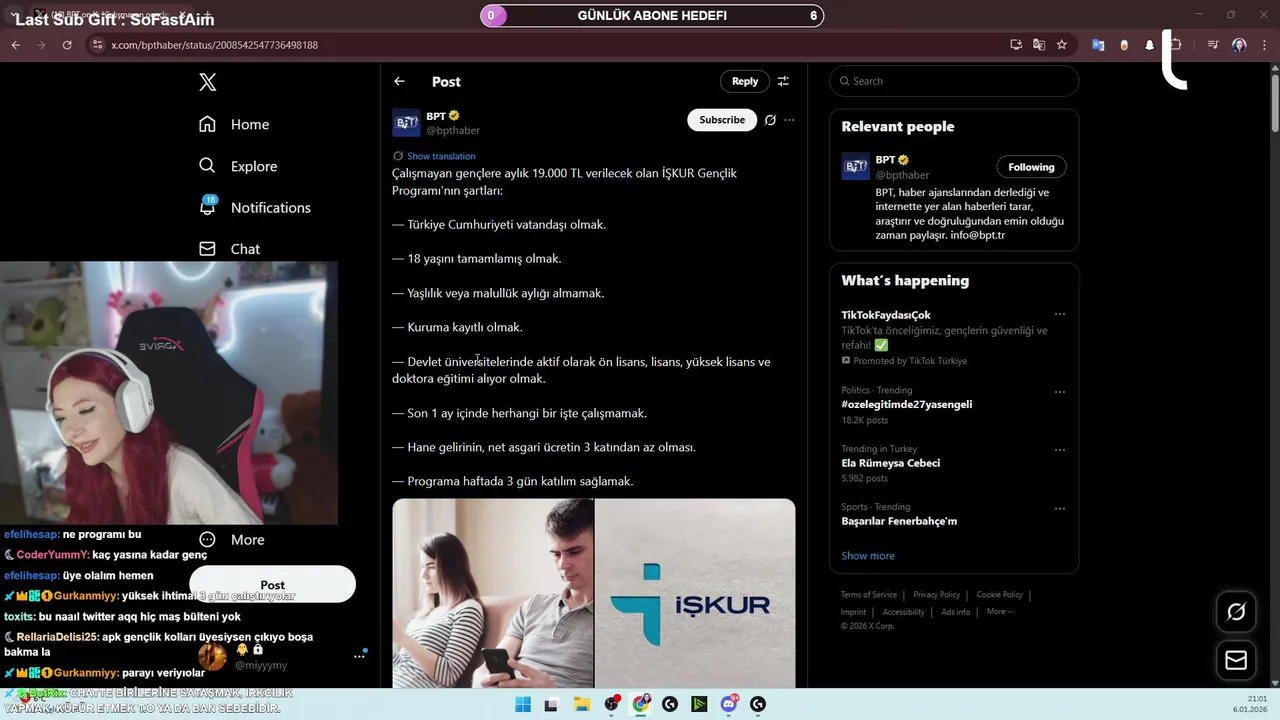Viewport: 1280px width, 720px height.
Task: Open more options for #ozelegitimde27yasengeli trend
Action: (x=1060, y=391)
